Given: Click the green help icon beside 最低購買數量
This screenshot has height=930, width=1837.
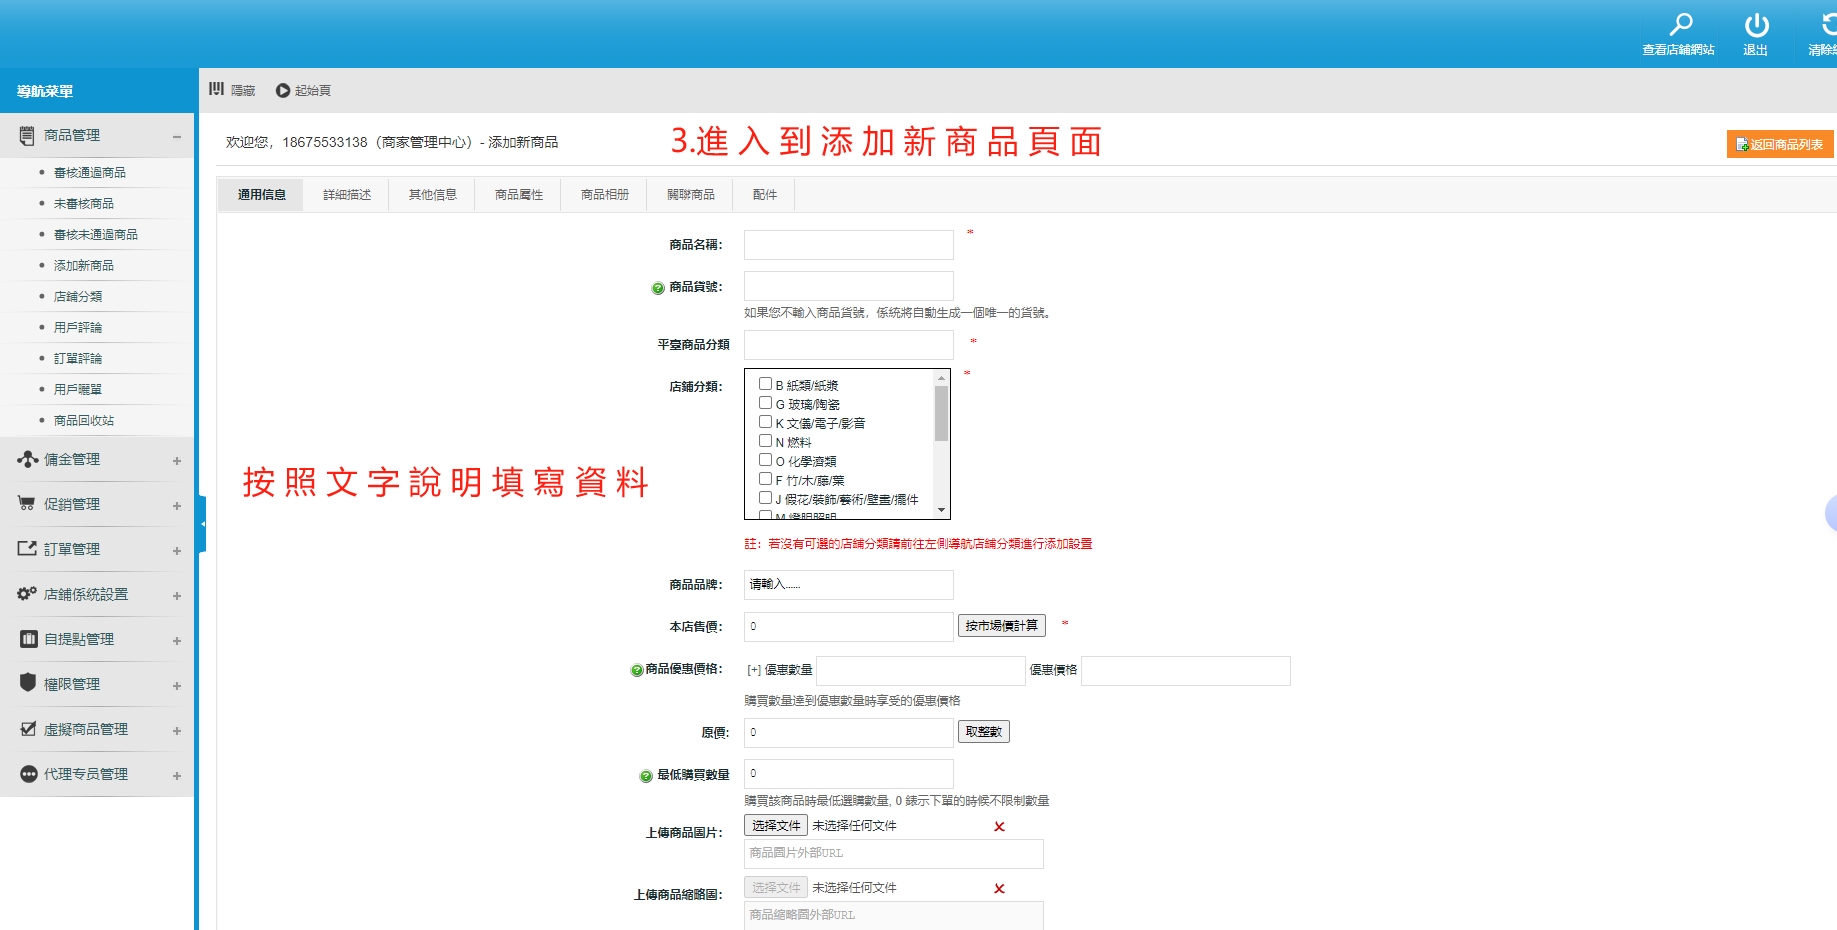Looking at the screenshot, I should (646, 776).
